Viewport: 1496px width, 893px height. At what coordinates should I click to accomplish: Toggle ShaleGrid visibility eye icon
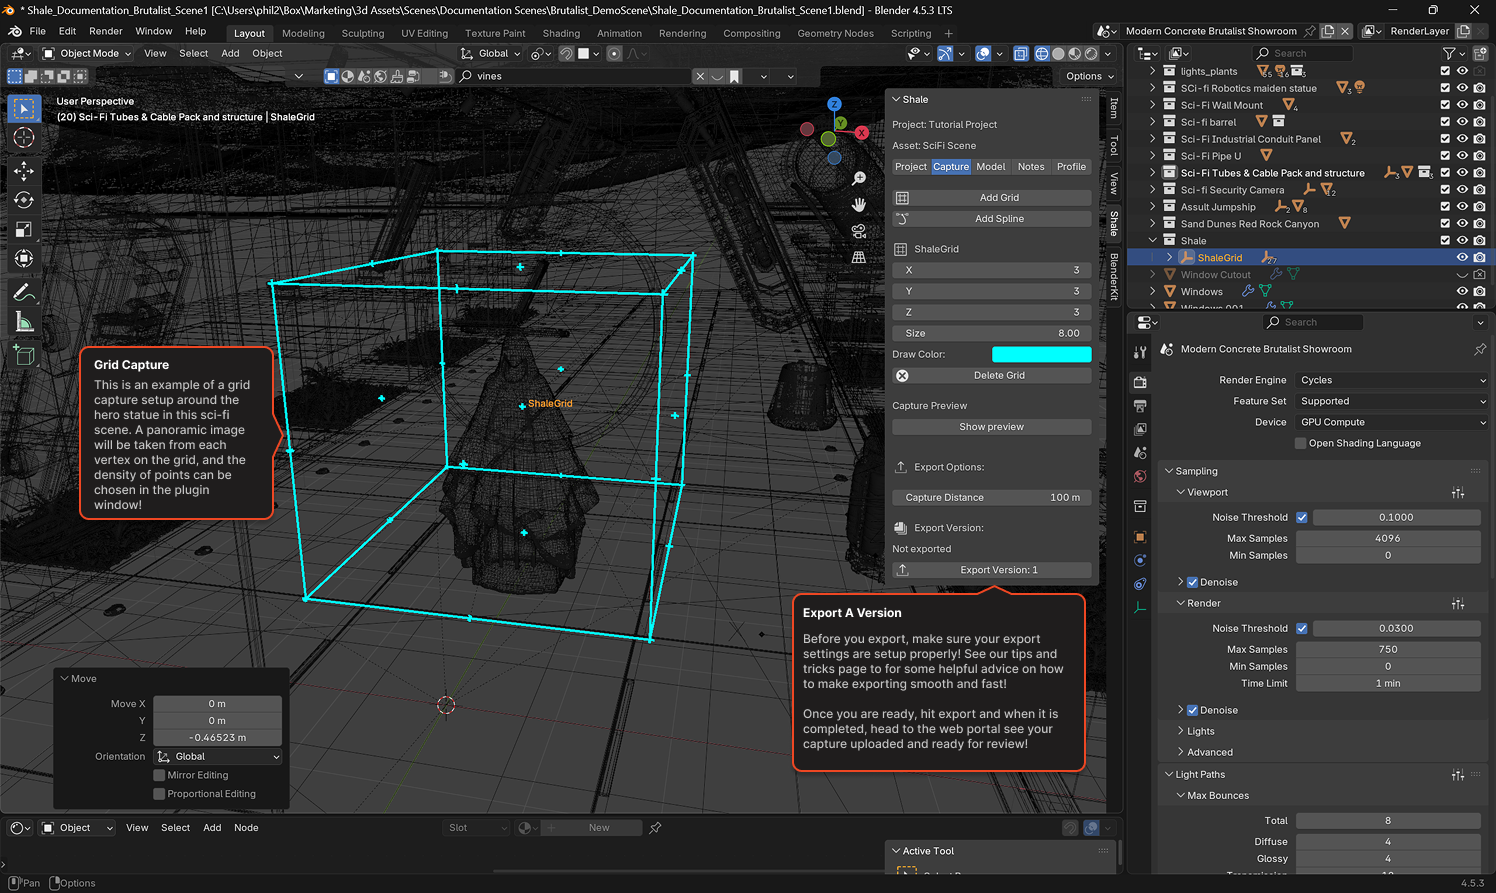click(x=1462, y=258)
